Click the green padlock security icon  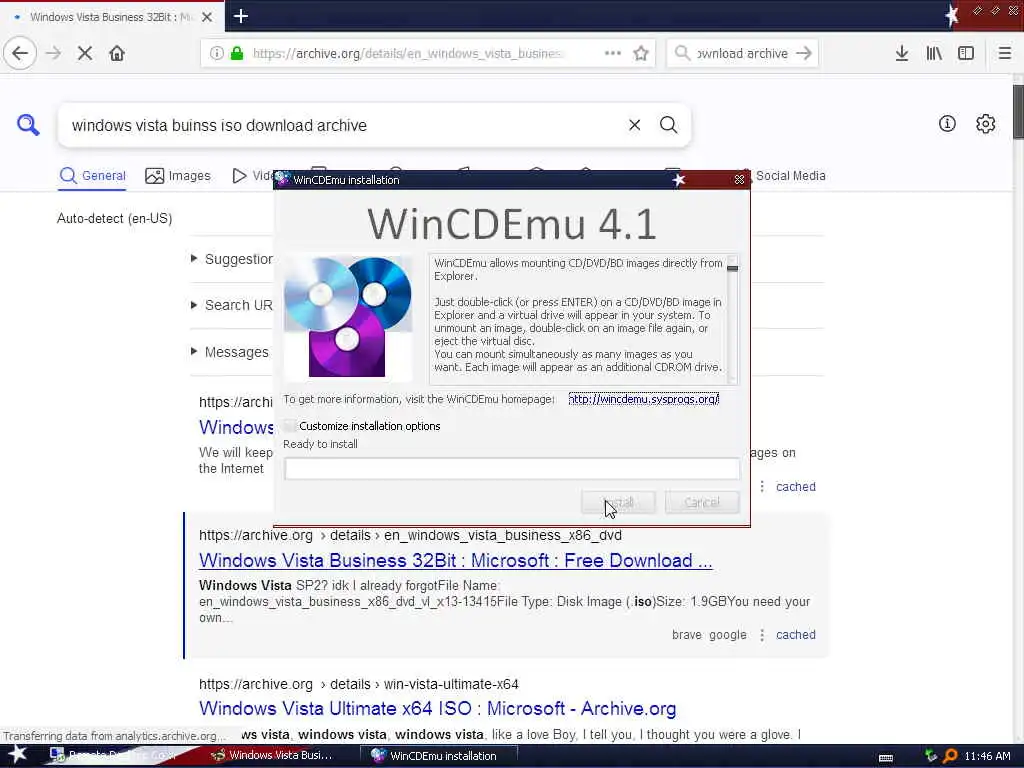click(237, 53)
